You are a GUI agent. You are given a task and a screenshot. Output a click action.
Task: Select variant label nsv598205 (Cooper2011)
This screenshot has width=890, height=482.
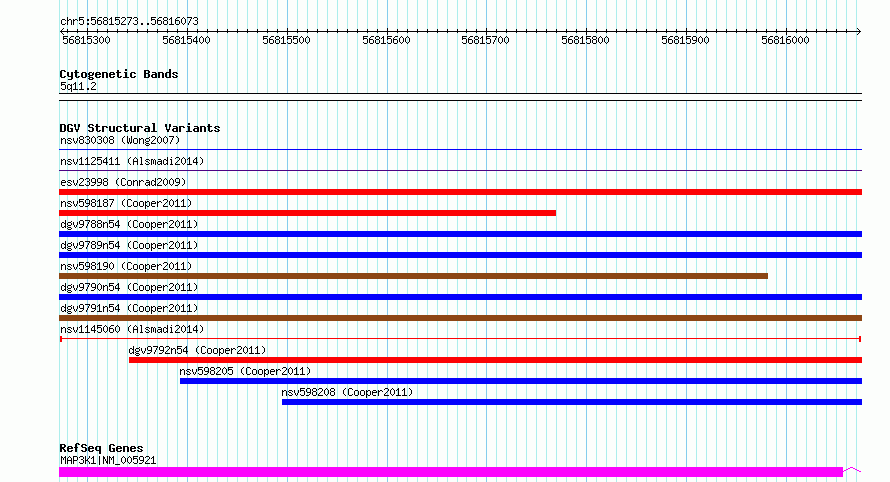[x=245, y=371]
